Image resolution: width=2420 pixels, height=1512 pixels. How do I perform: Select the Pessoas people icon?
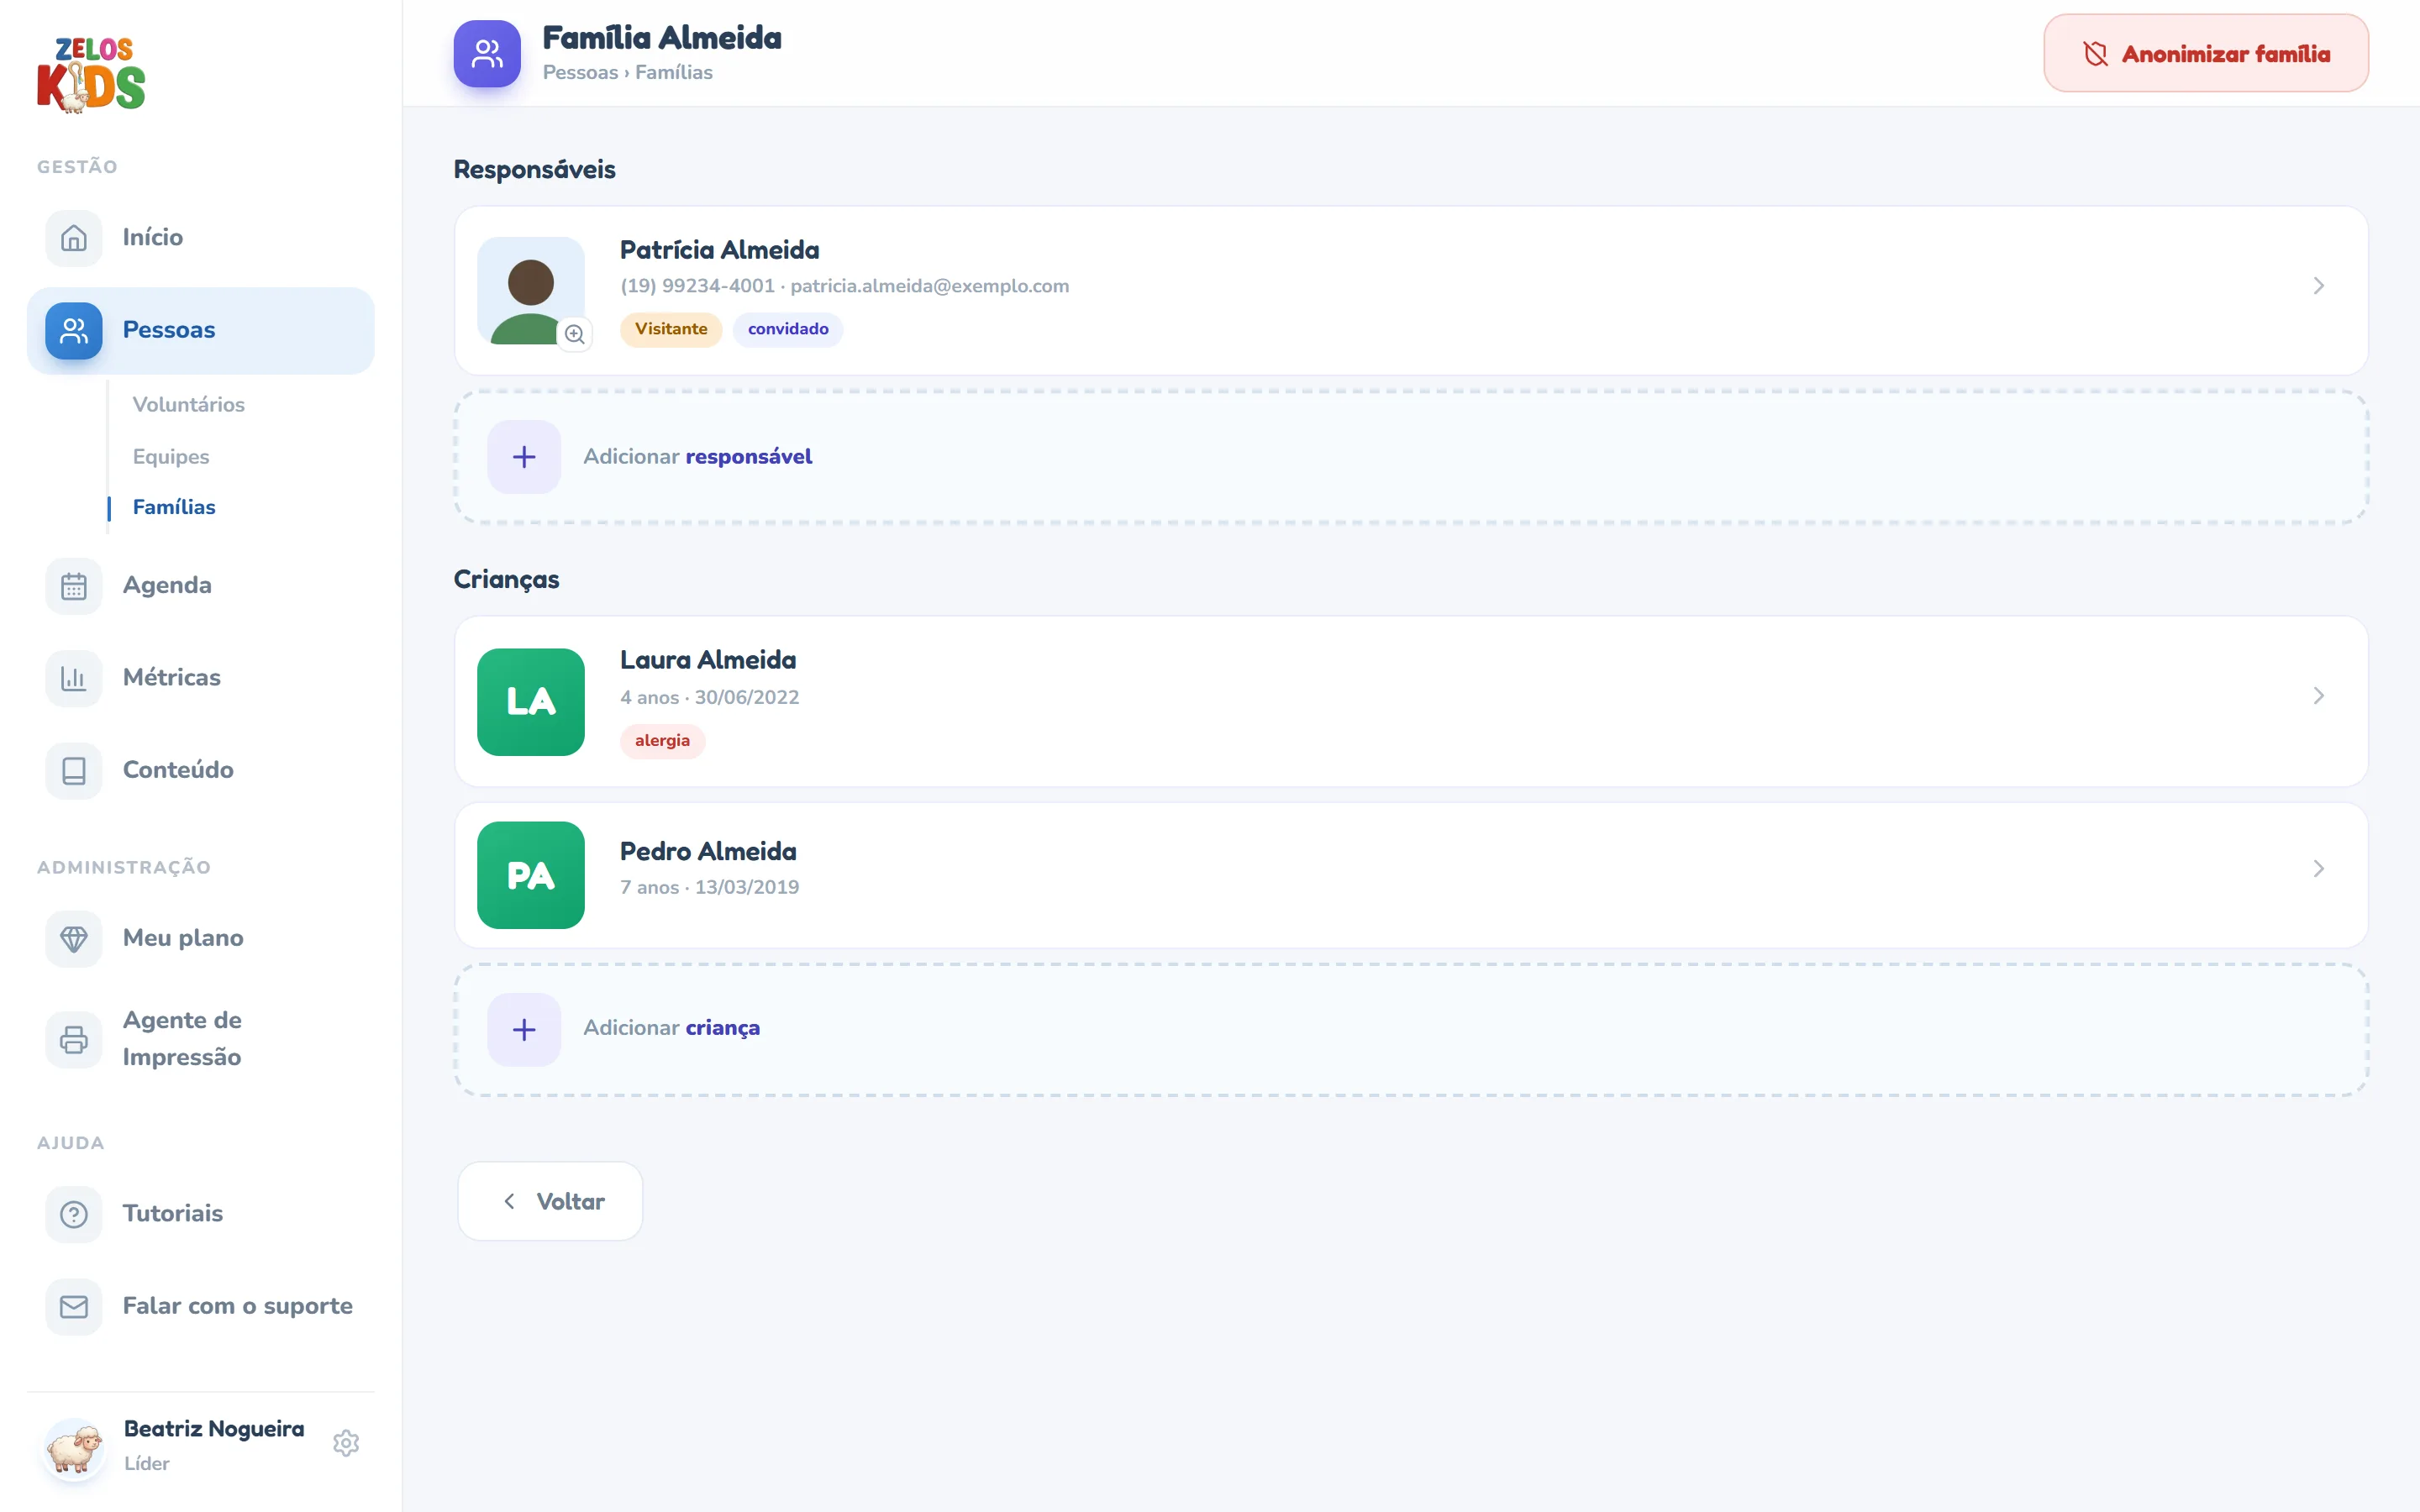coord(74,331)
